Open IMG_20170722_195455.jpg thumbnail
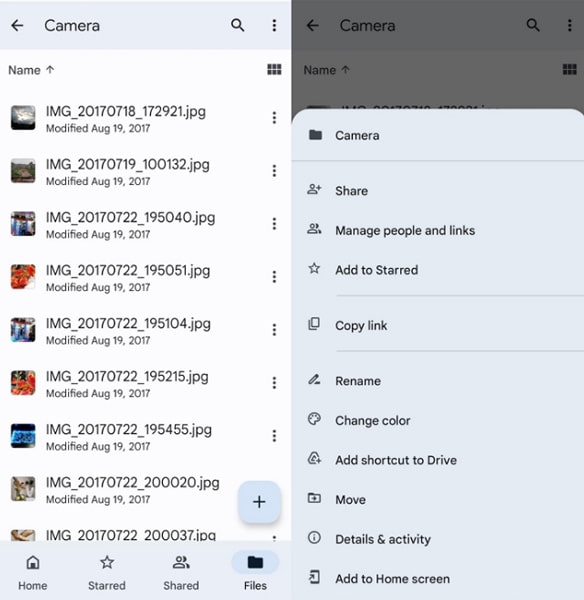The width and height of the screenshot is (584, 600). 23,435
